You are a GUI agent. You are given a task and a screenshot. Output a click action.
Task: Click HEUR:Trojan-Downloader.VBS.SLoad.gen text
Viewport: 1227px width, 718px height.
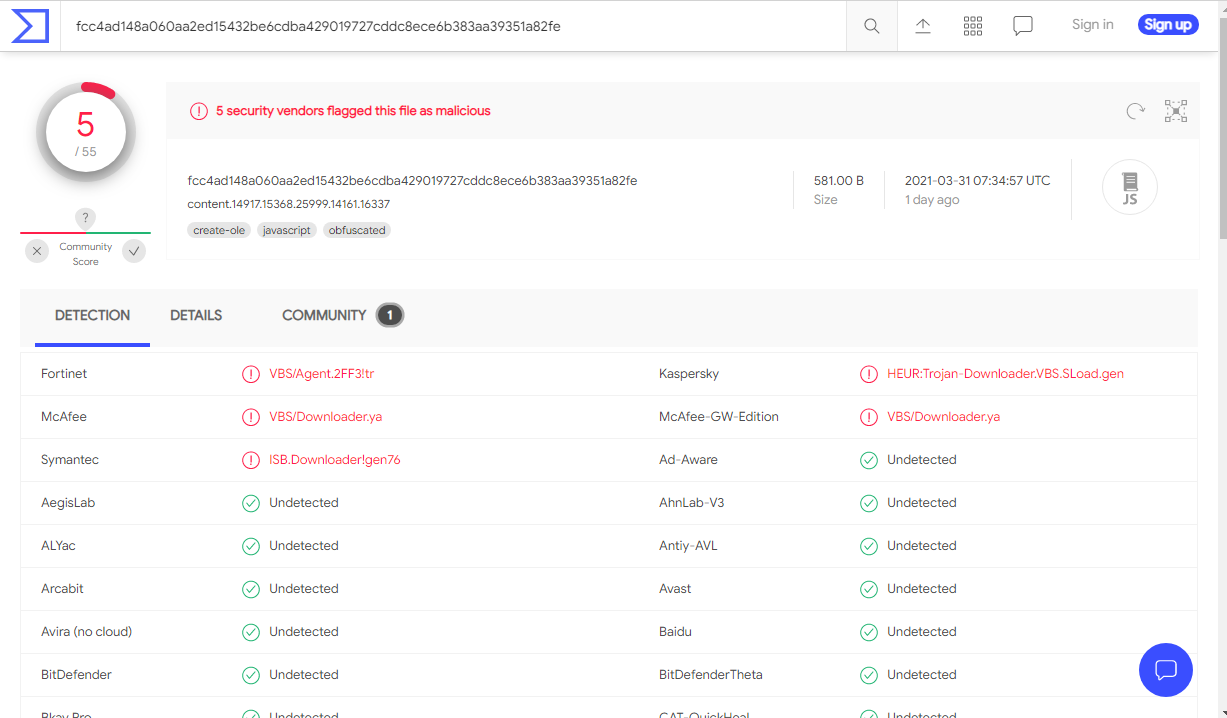click(x=1005, y=374)
